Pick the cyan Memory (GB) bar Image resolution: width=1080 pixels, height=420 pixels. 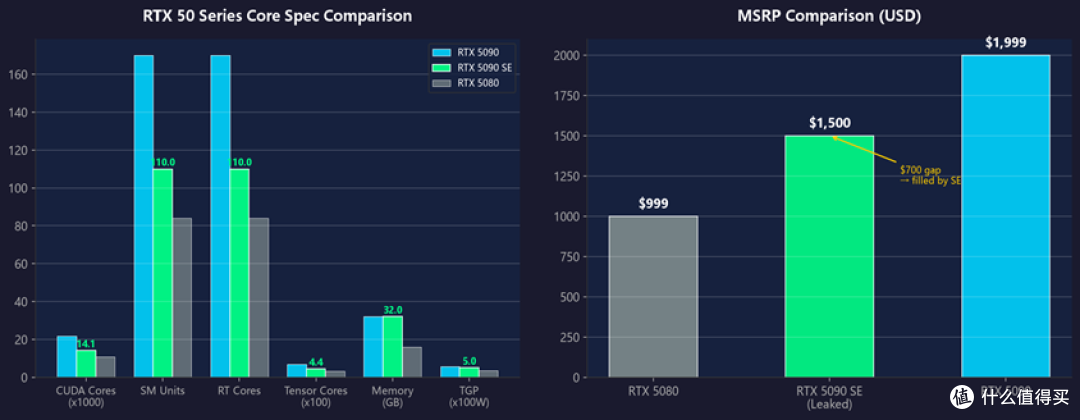(373, 347)
